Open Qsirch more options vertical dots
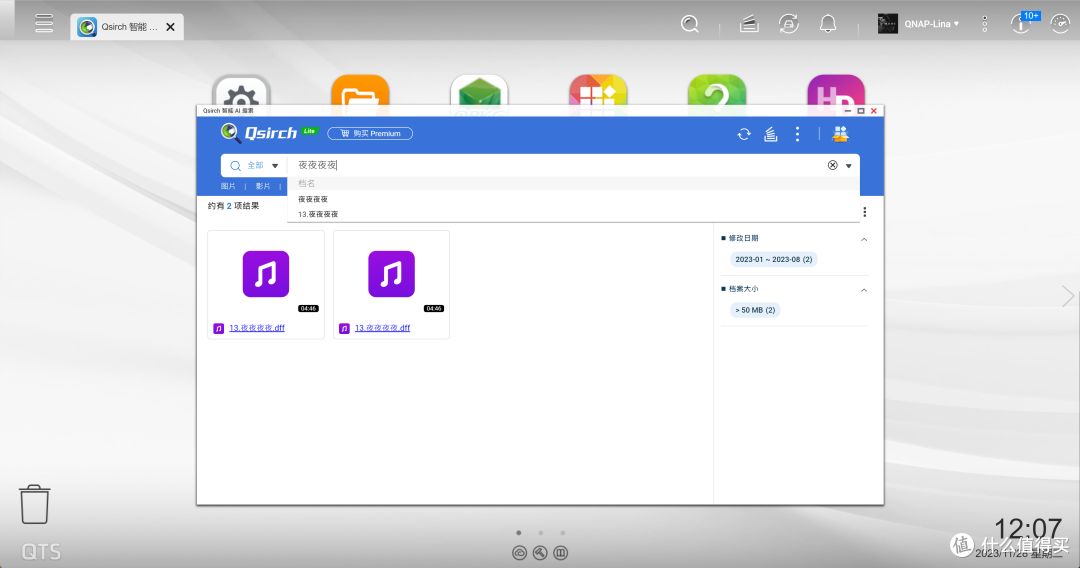 pos(798,134)
